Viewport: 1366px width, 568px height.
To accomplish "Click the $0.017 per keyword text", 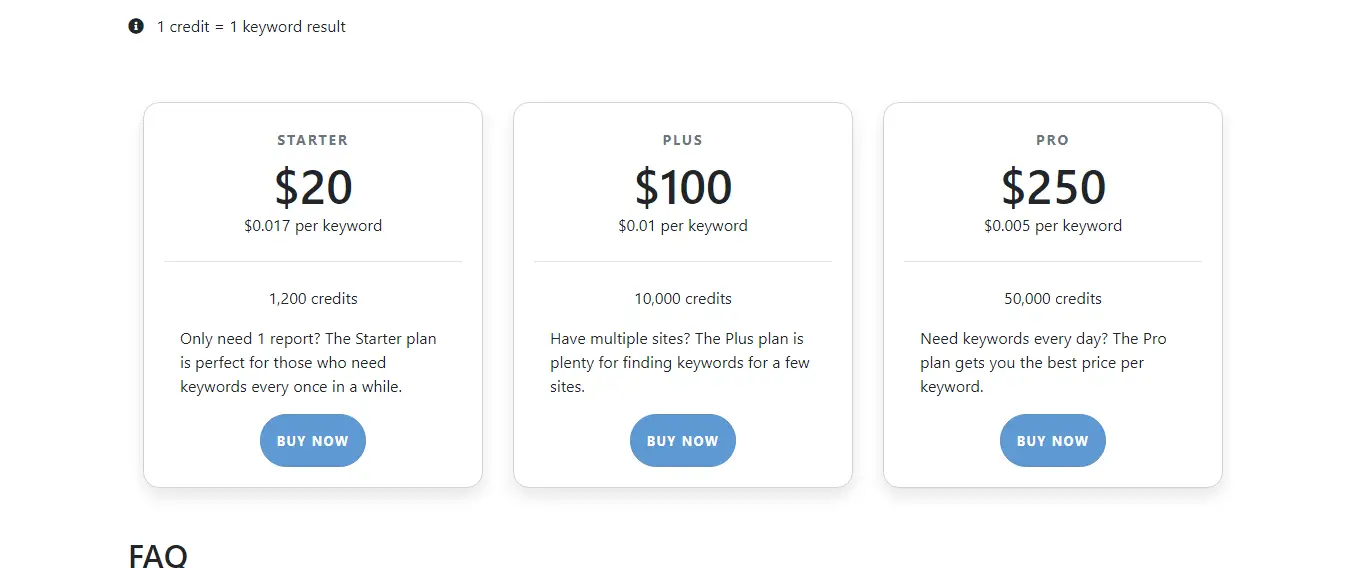I will [313, 226].
